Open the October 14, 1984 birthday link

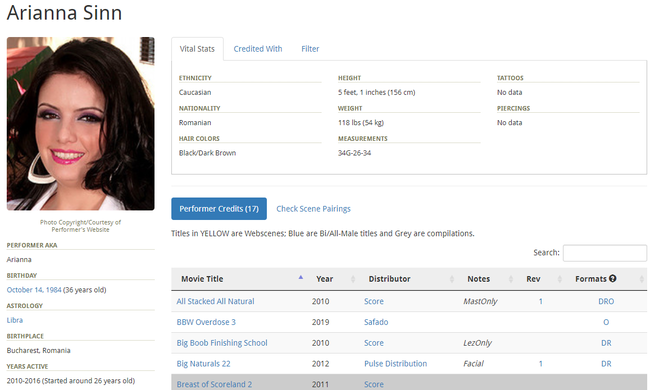point(34,290)
